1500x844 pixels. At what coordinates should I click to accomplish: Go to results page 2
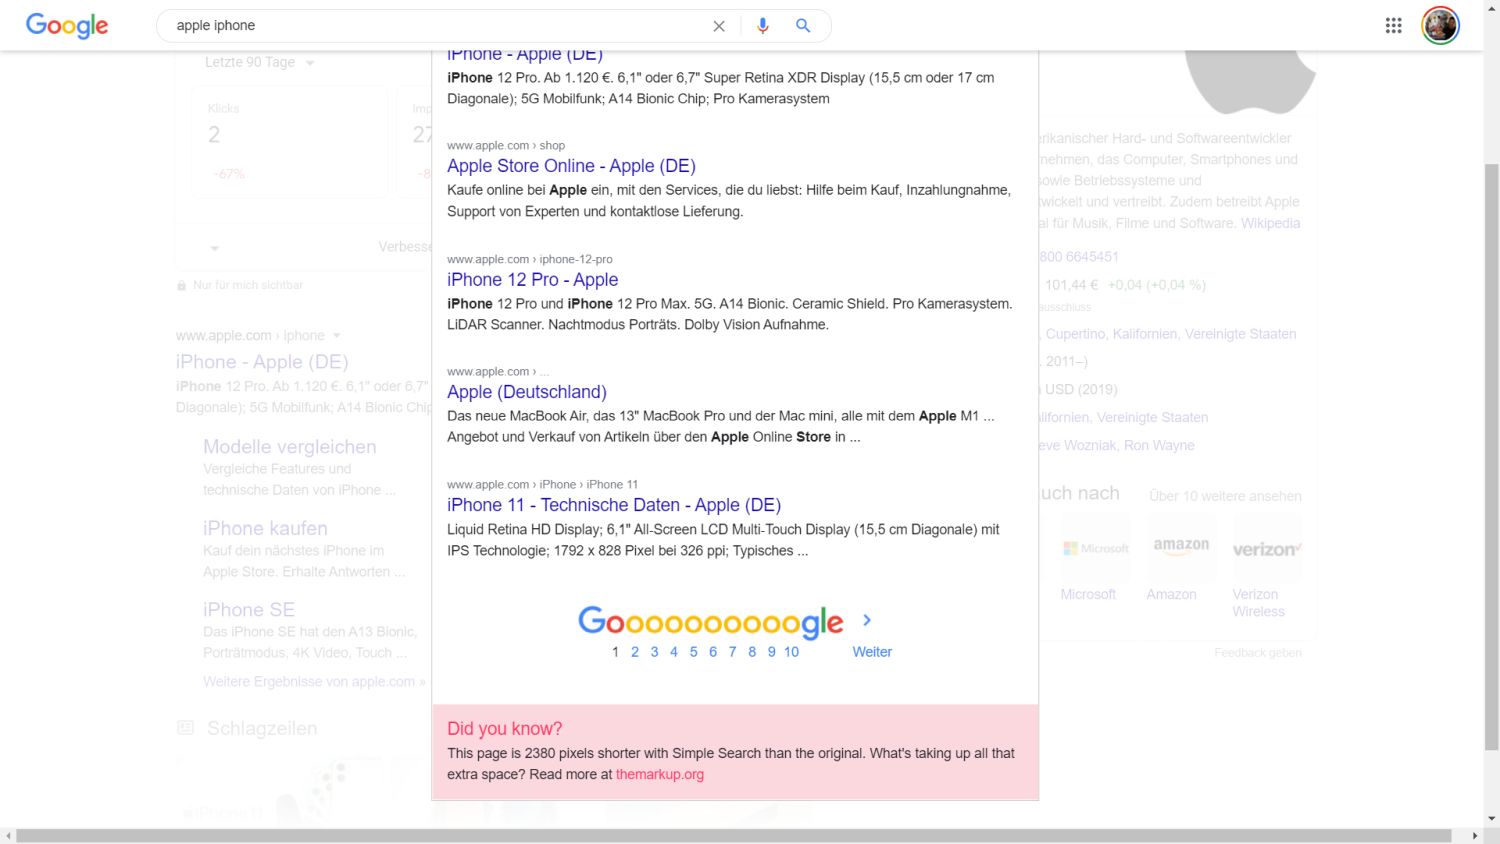pyautogui.click(x=634, y=652)
